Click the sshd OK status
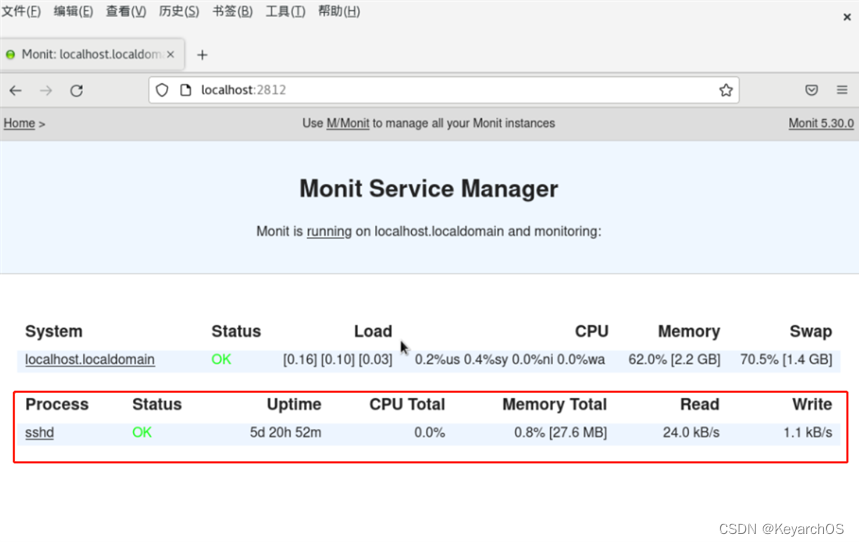The height and width of the screenshot is (546, 859). pos(142,433)
